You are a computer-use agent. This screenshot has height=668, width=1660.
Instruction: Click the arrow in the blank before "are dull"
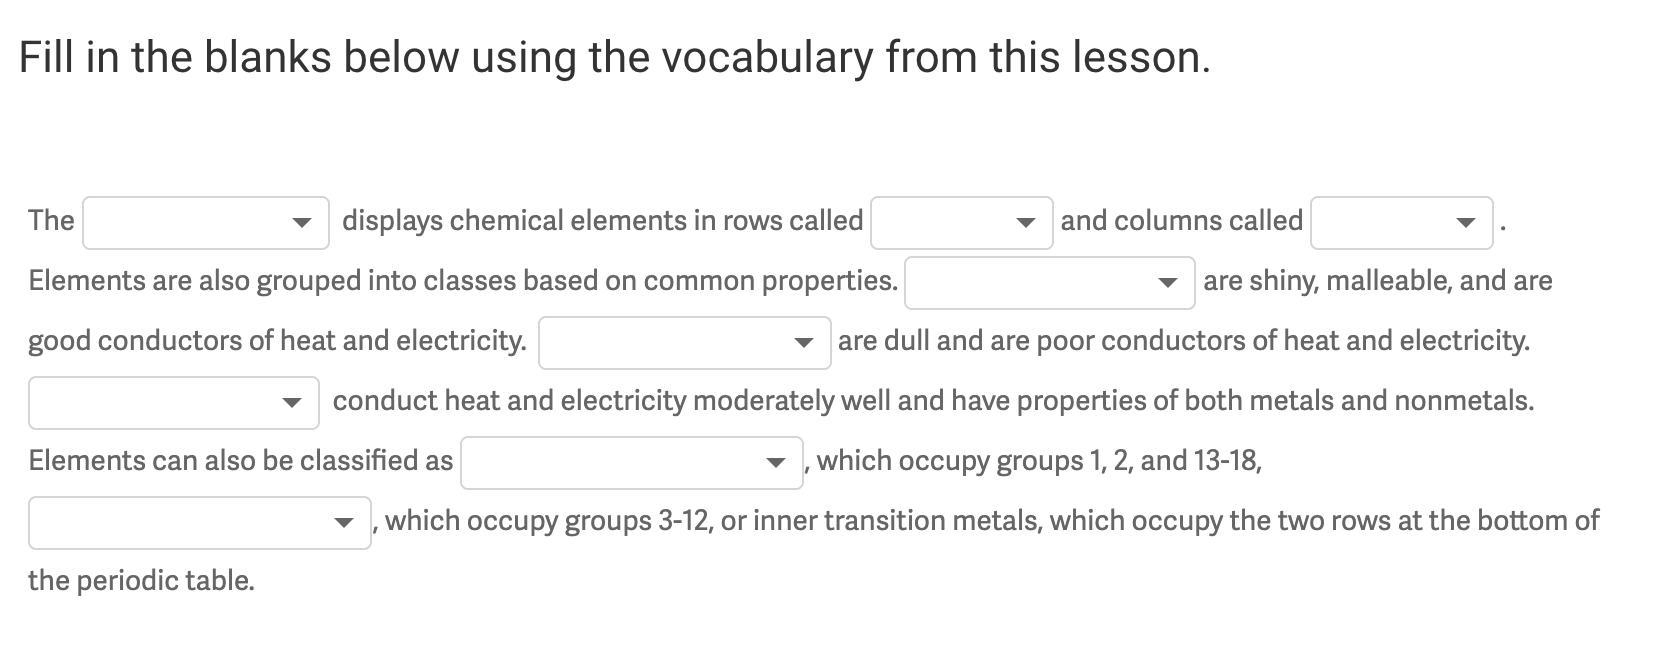[x=803, y=343]
